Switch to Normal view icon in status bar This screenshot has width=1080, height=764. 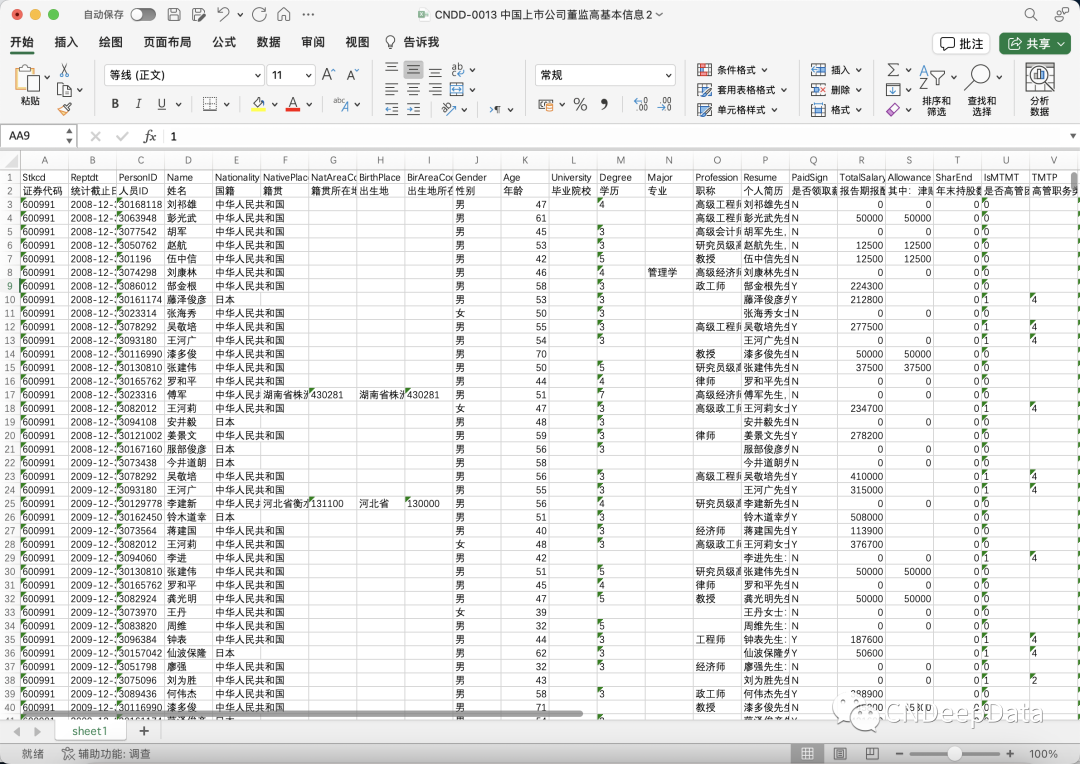point(807,754)
